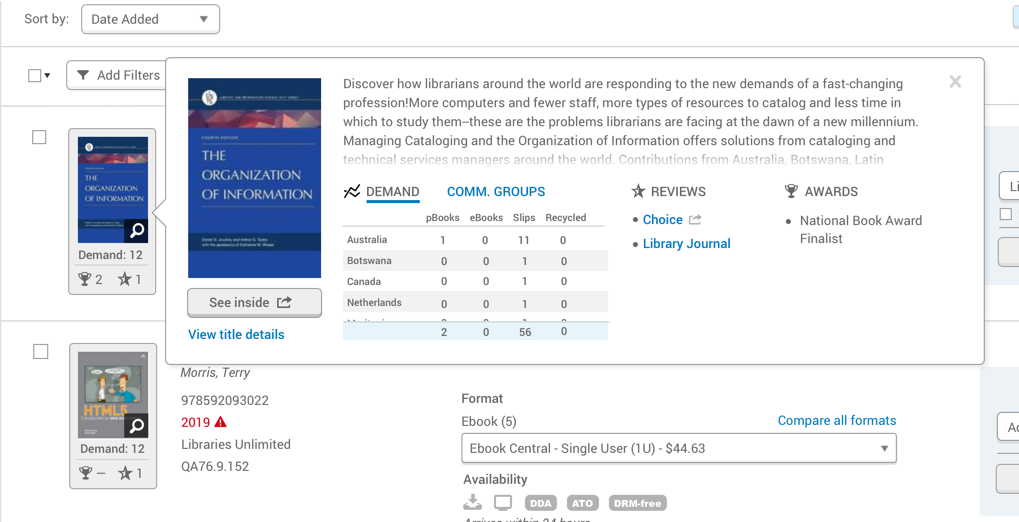Click ISBN 978592093022

[x=225, y=400]
